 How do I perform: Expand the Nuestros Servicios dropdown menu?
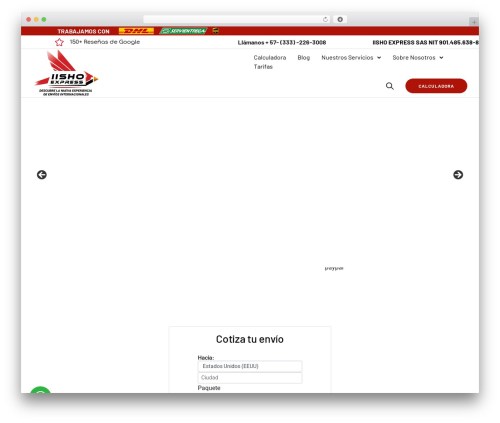coord(351,58)
